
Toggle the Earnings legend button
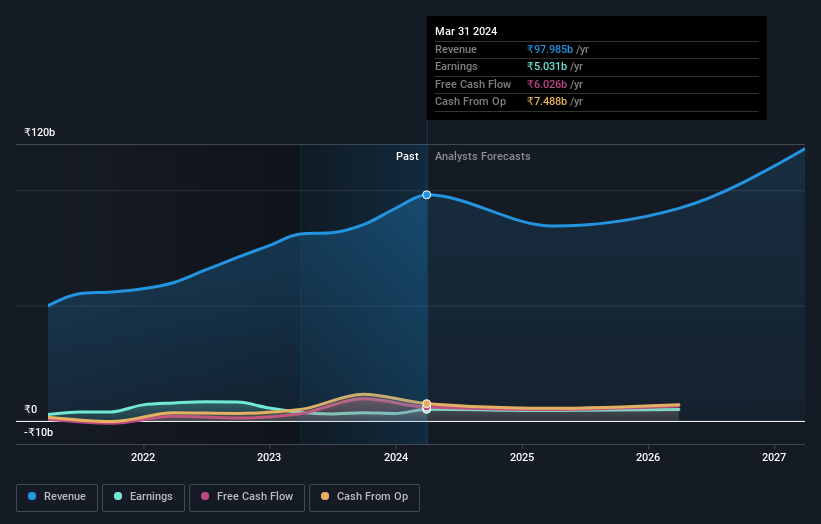(143, 497)
